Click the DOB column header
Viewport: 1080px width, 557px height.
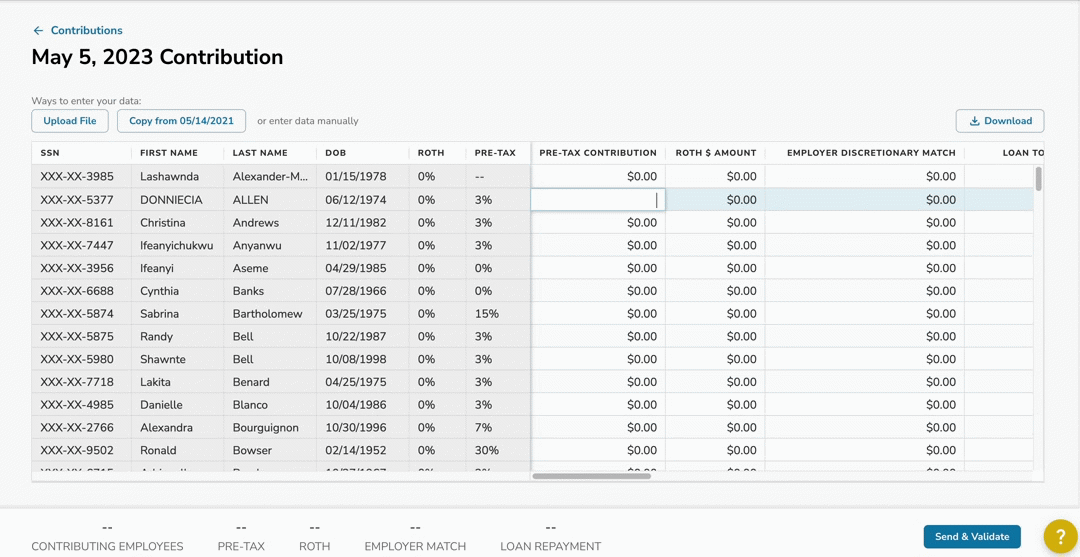coord(335,153)
